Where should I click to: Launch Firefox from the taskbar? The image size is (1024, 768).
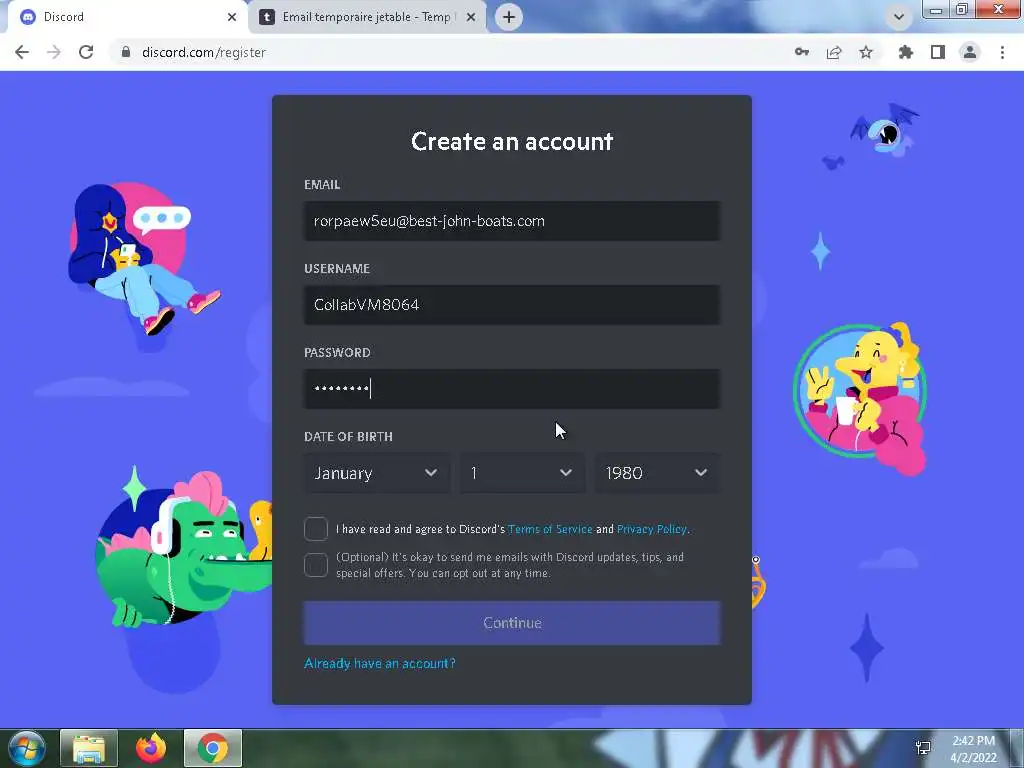[151, 748]
